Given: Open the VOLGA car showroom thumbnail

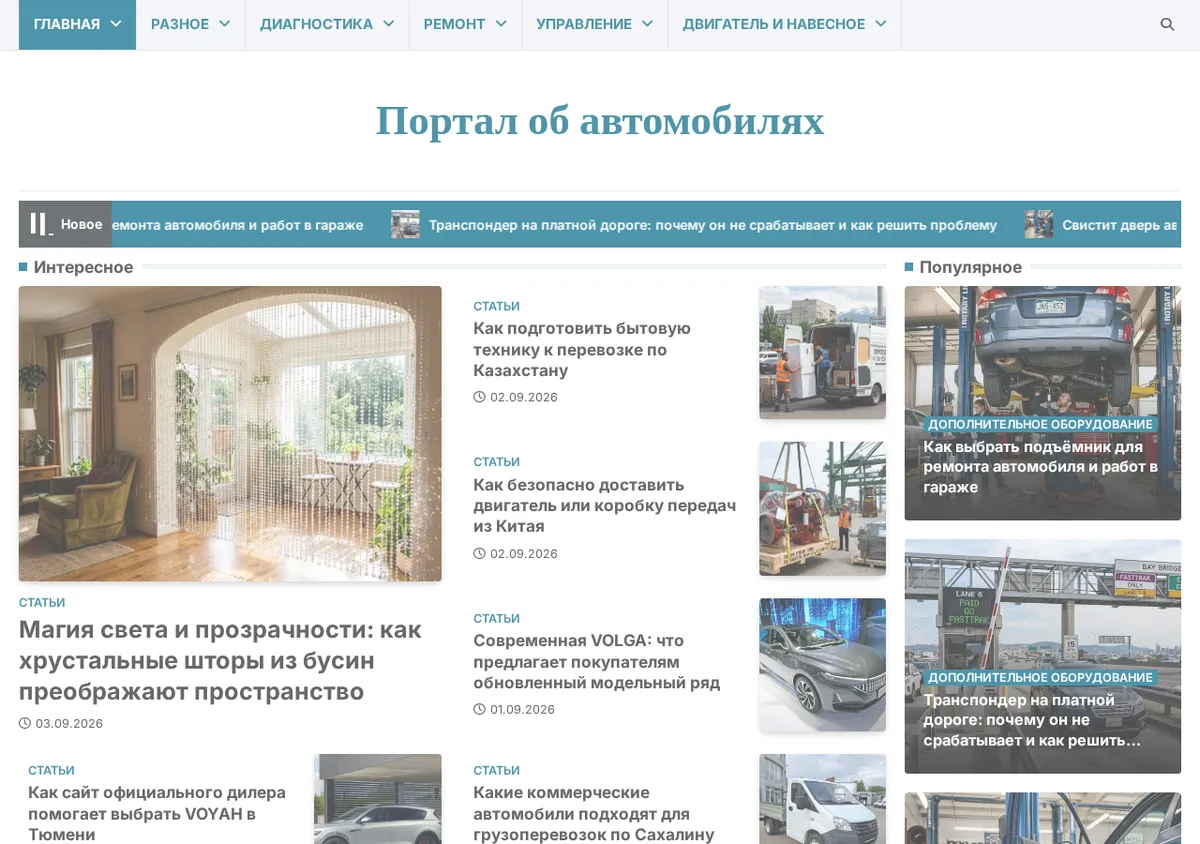Looking at the screenshot, I should point(822,664).
